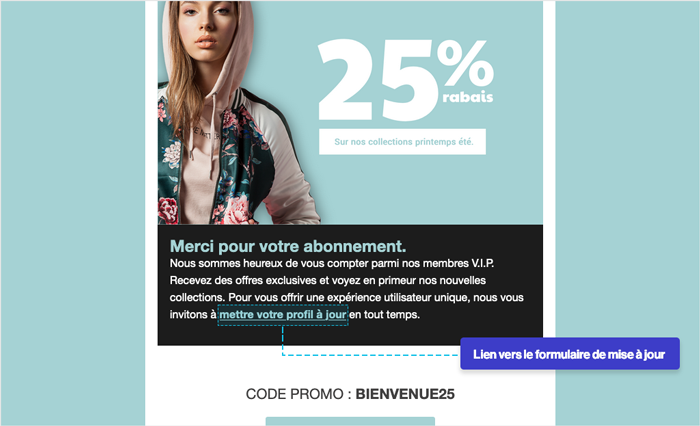Viewport: 700px width, 426px height.
Task: Click the sentence about 'membres V.I.P.'
Action: point(332,263)
